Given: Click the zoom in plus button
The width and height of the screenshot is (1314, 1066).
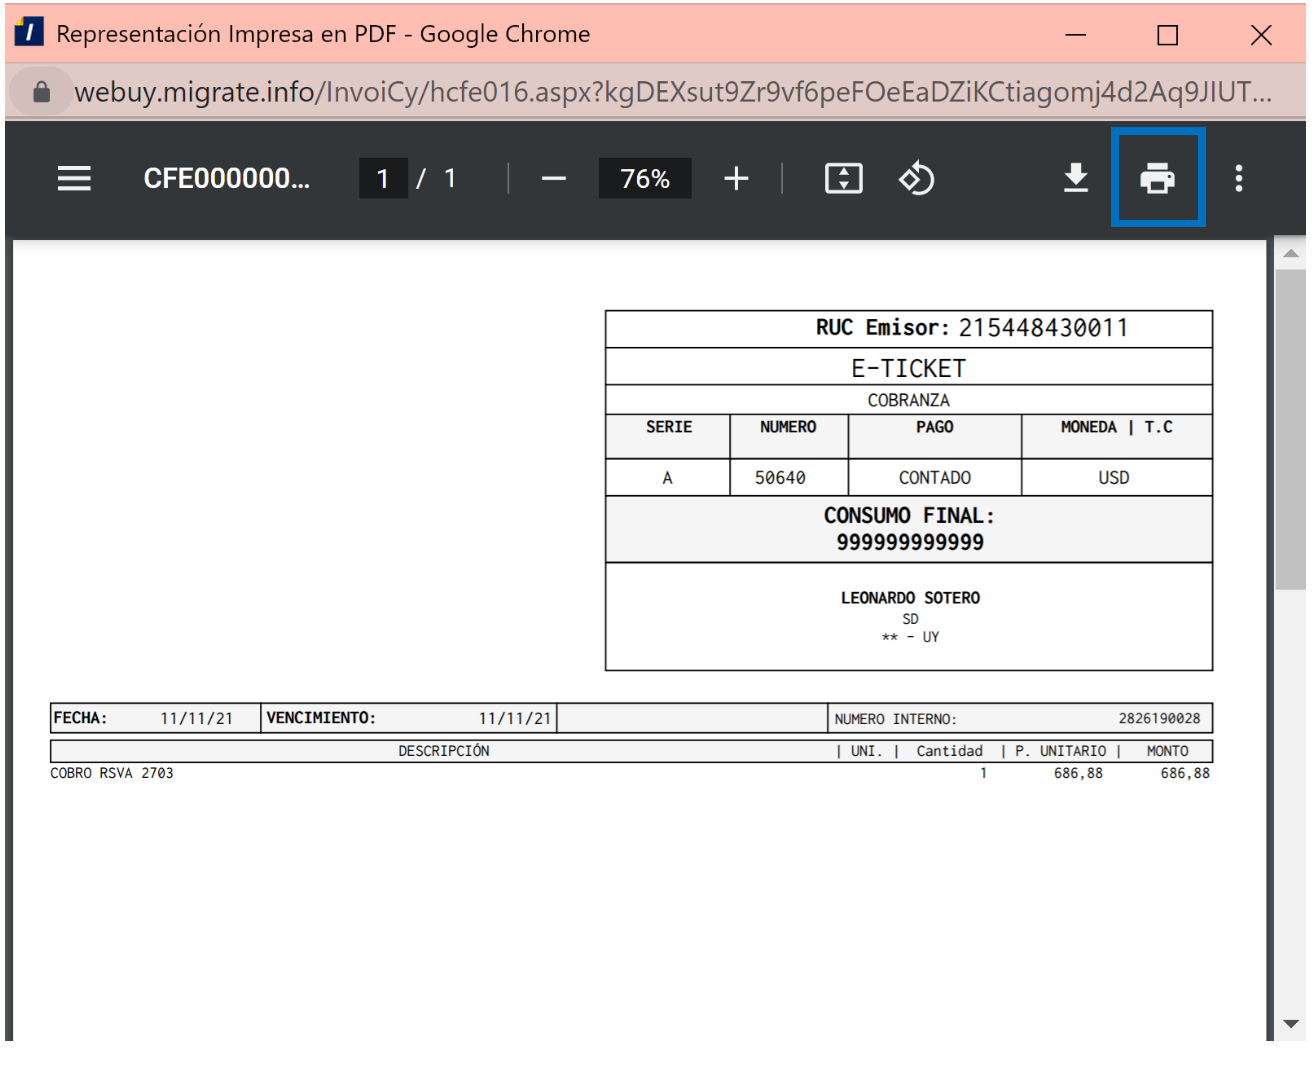Looking at the screenshot, I should tap(736, 179).
